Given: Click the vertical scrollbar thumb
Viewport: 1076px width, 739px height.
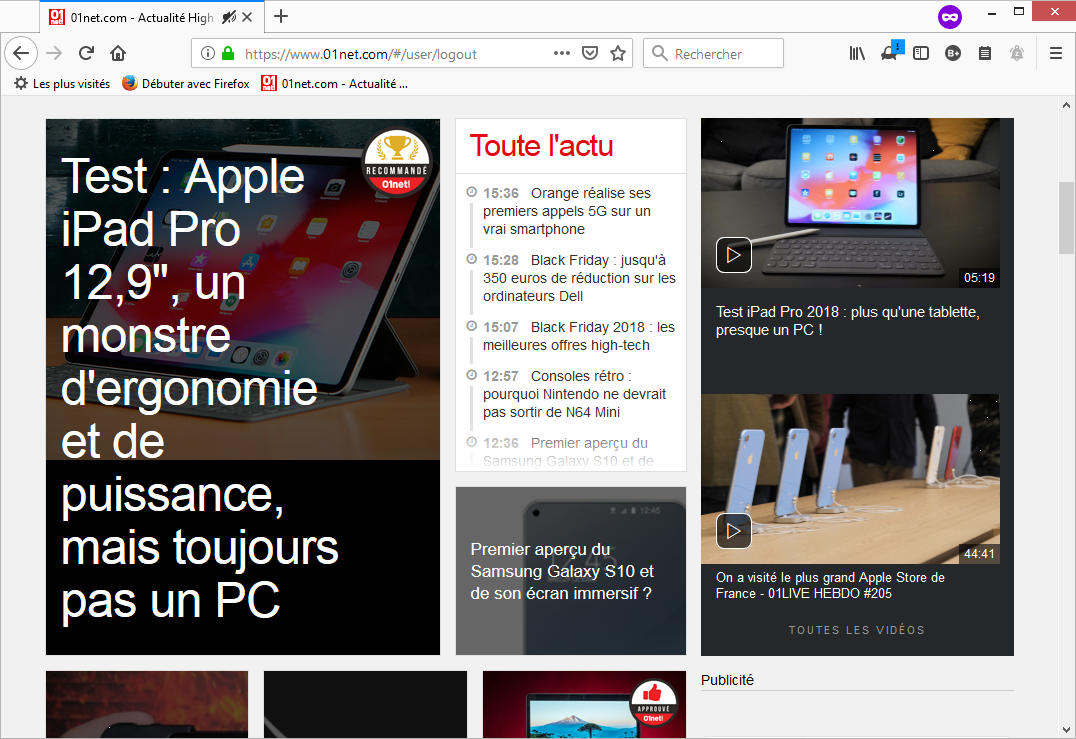Looking at the screenshot, I should coord(1066,218).
